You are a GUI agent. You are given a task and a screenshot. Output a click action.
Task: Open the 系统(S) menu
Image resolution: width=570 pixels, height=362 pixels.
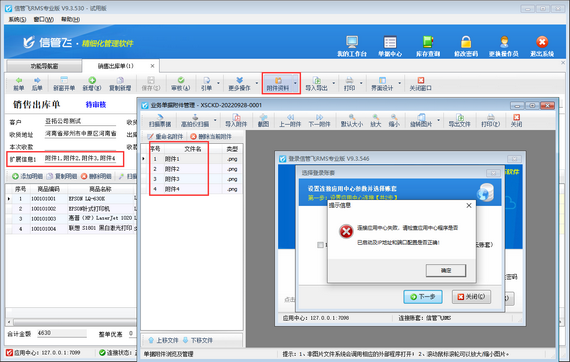(17, 19)
